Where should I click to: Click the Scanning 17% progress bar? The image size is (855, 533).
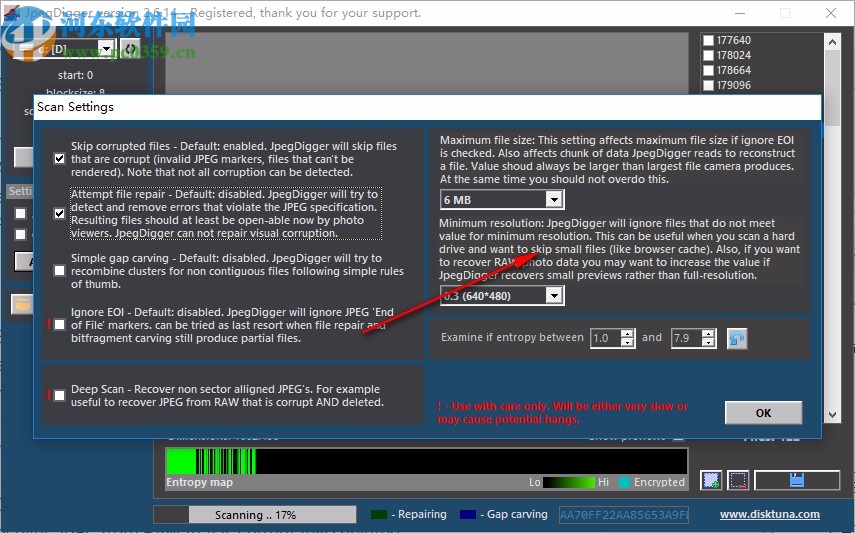[255, 514]
